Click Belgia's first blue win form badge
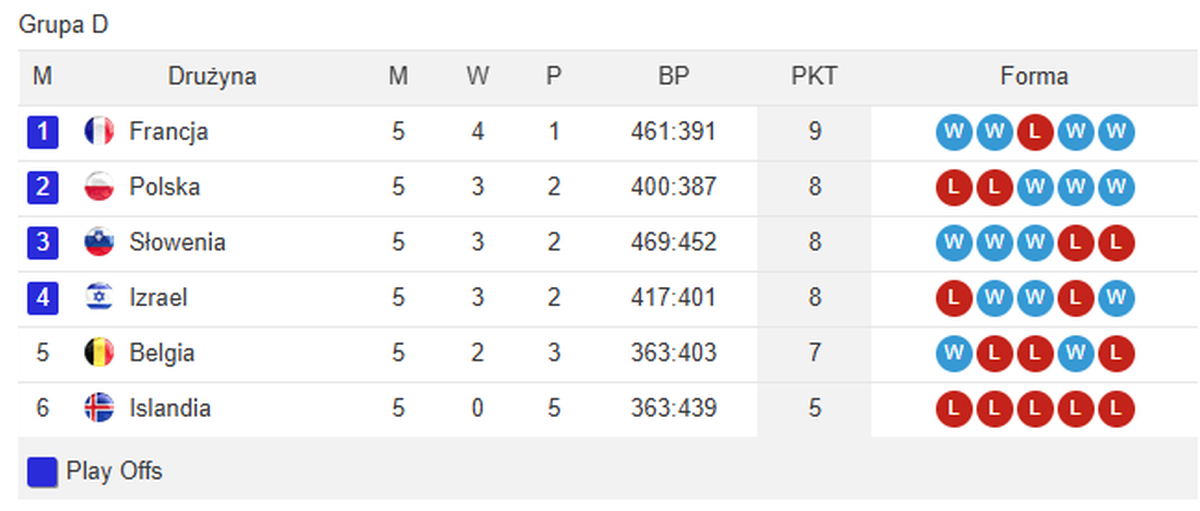 click(952, 353)
